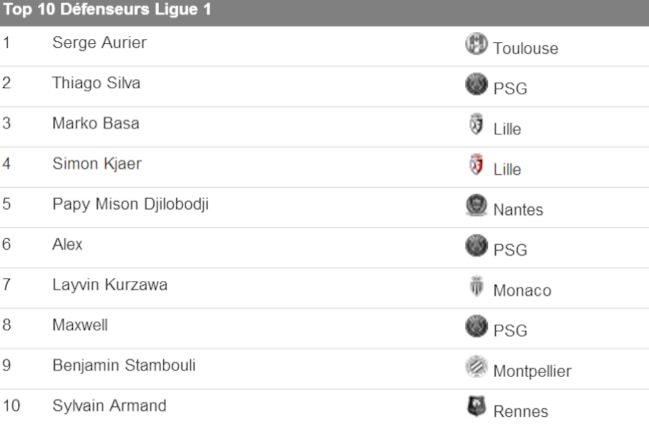Click the Monaco team name
Image resolution: width=649 pixels, height=432 pixels.
click(x=522, y=290)
